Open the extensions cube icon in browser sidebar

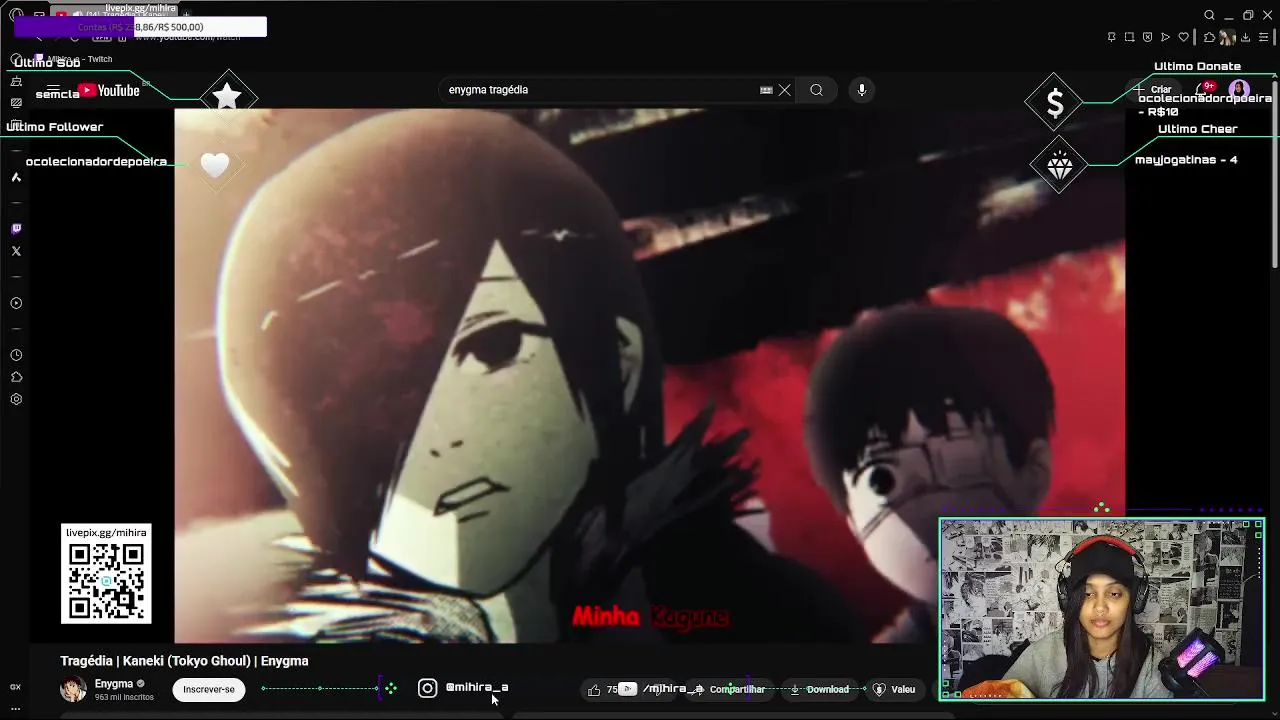pos(16,377)
